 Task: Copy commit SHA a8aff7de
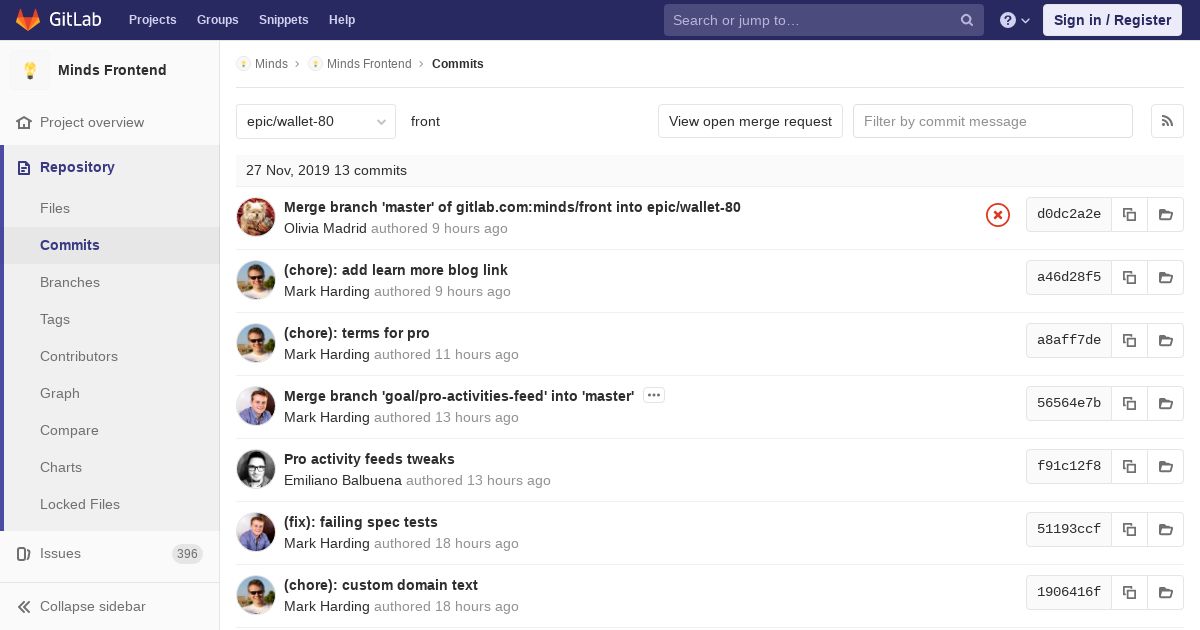(1129, 340)
